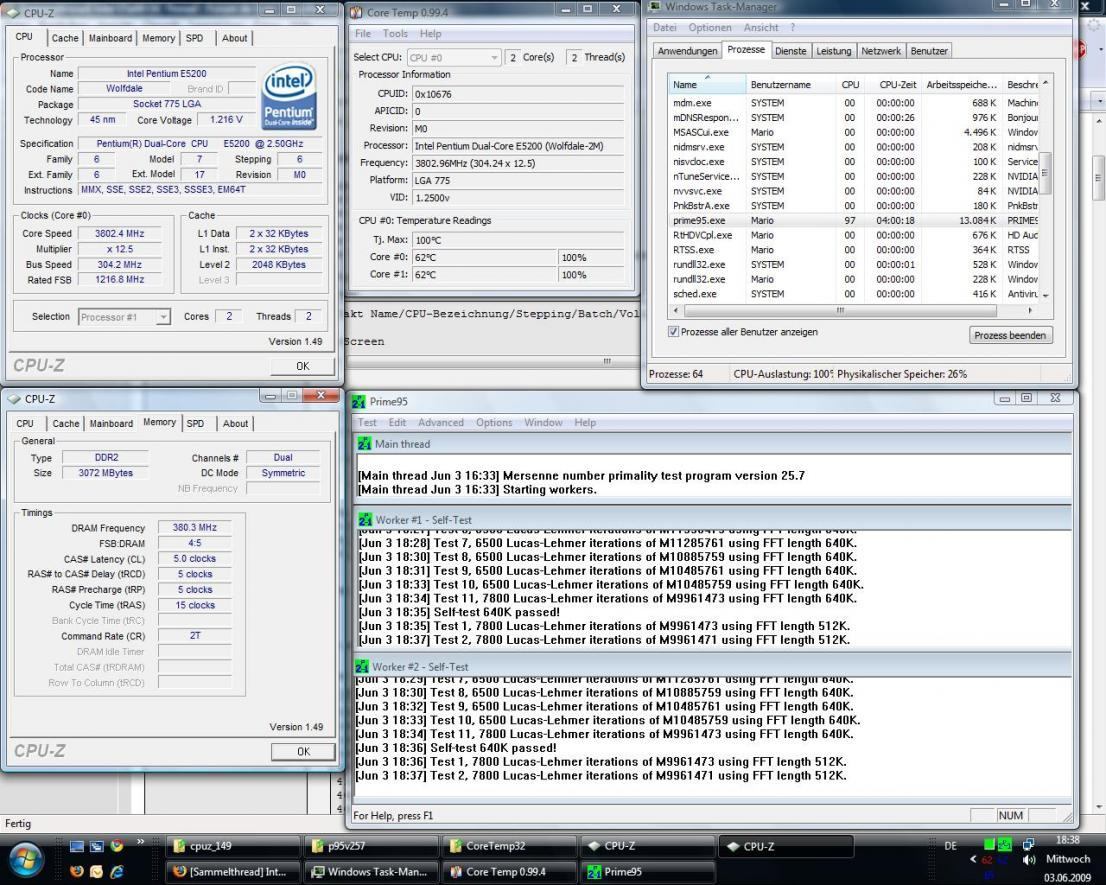1106x885 pixels.
Task: Open the Advanced menu in Prime95
Action: (x=441, y=422)
